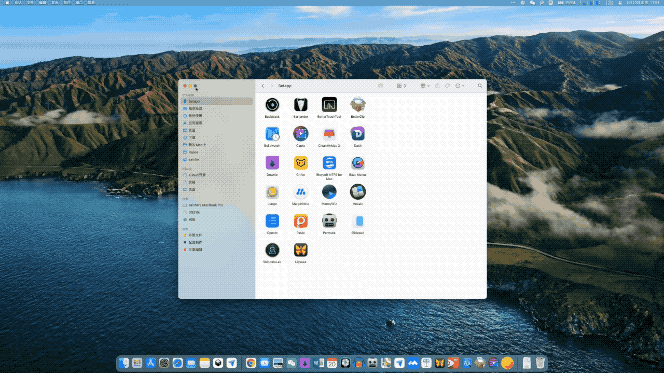The image size is (664, 373).
Task: Open Permute robot icon in the Dock
Action: tap(372, 363)
